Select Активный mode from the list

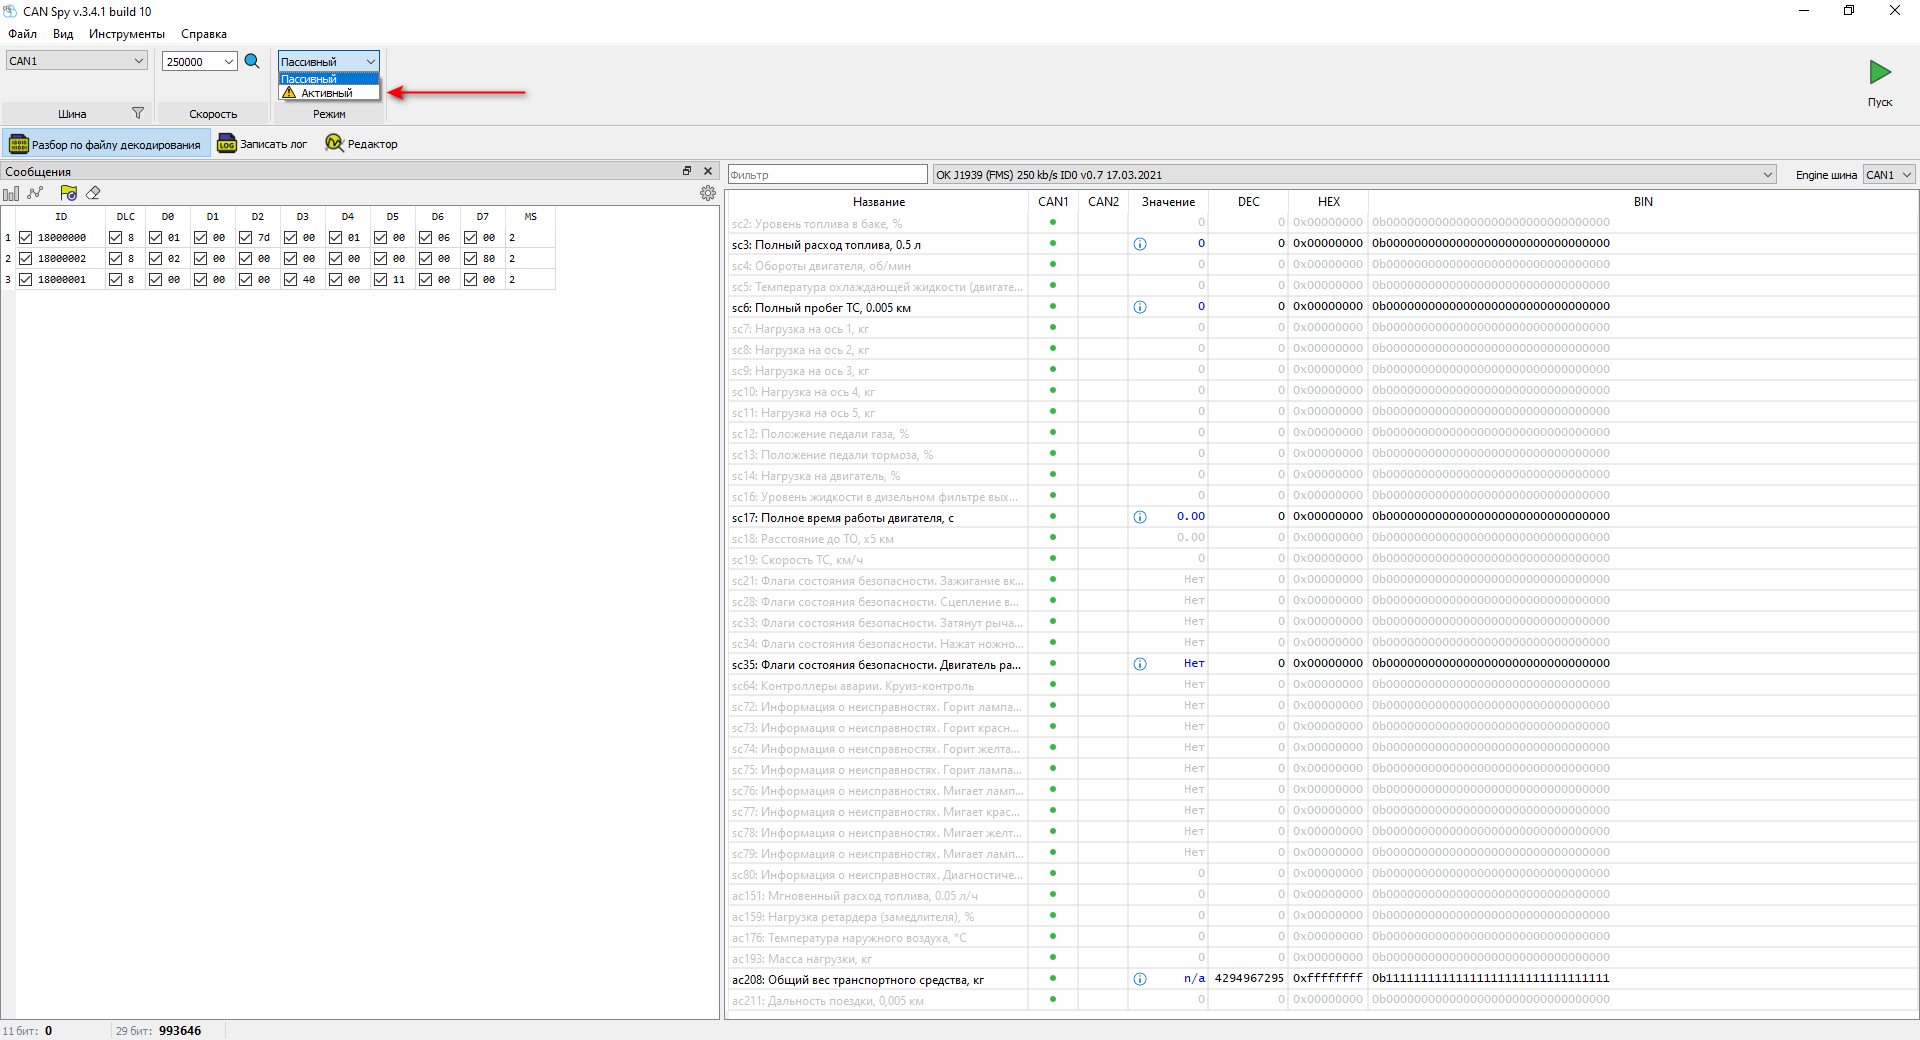click(327, 93)
